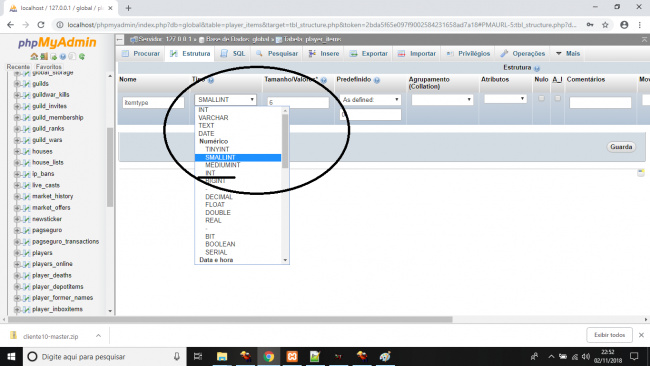
Task: Open the market_offers table link
Action: pos(51,208)
